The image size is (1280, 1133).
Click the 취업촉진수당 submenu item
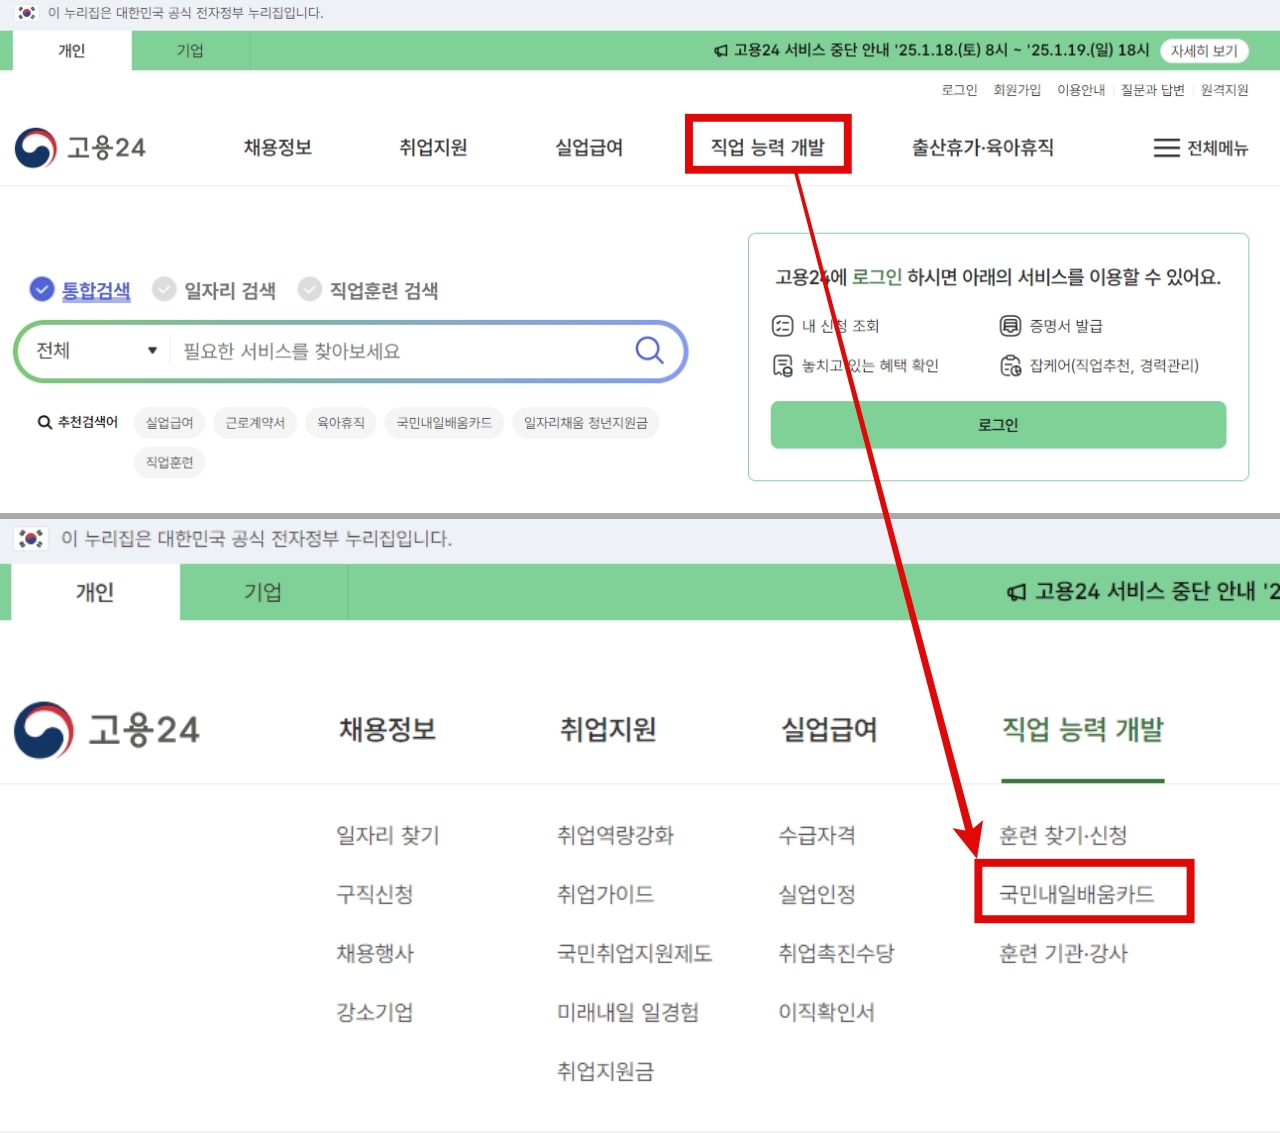(837, 954)
